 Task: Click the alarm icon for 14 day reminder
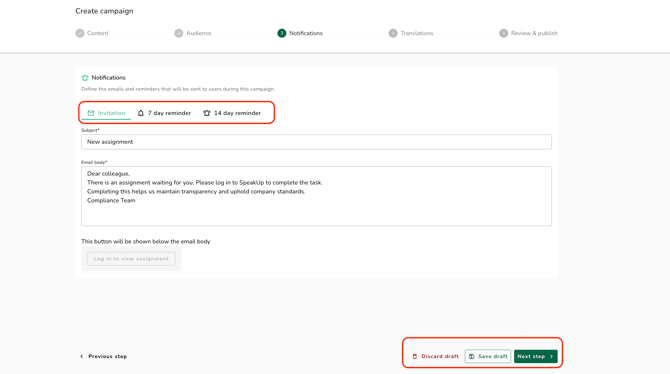click(x=207, y=113)
